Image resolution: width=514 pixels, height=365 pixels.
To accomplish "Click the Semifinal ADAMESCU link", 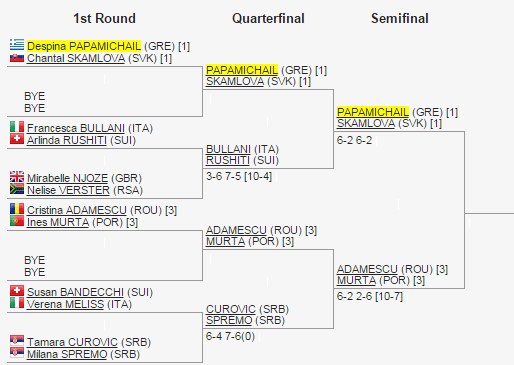I will point(367,269).
